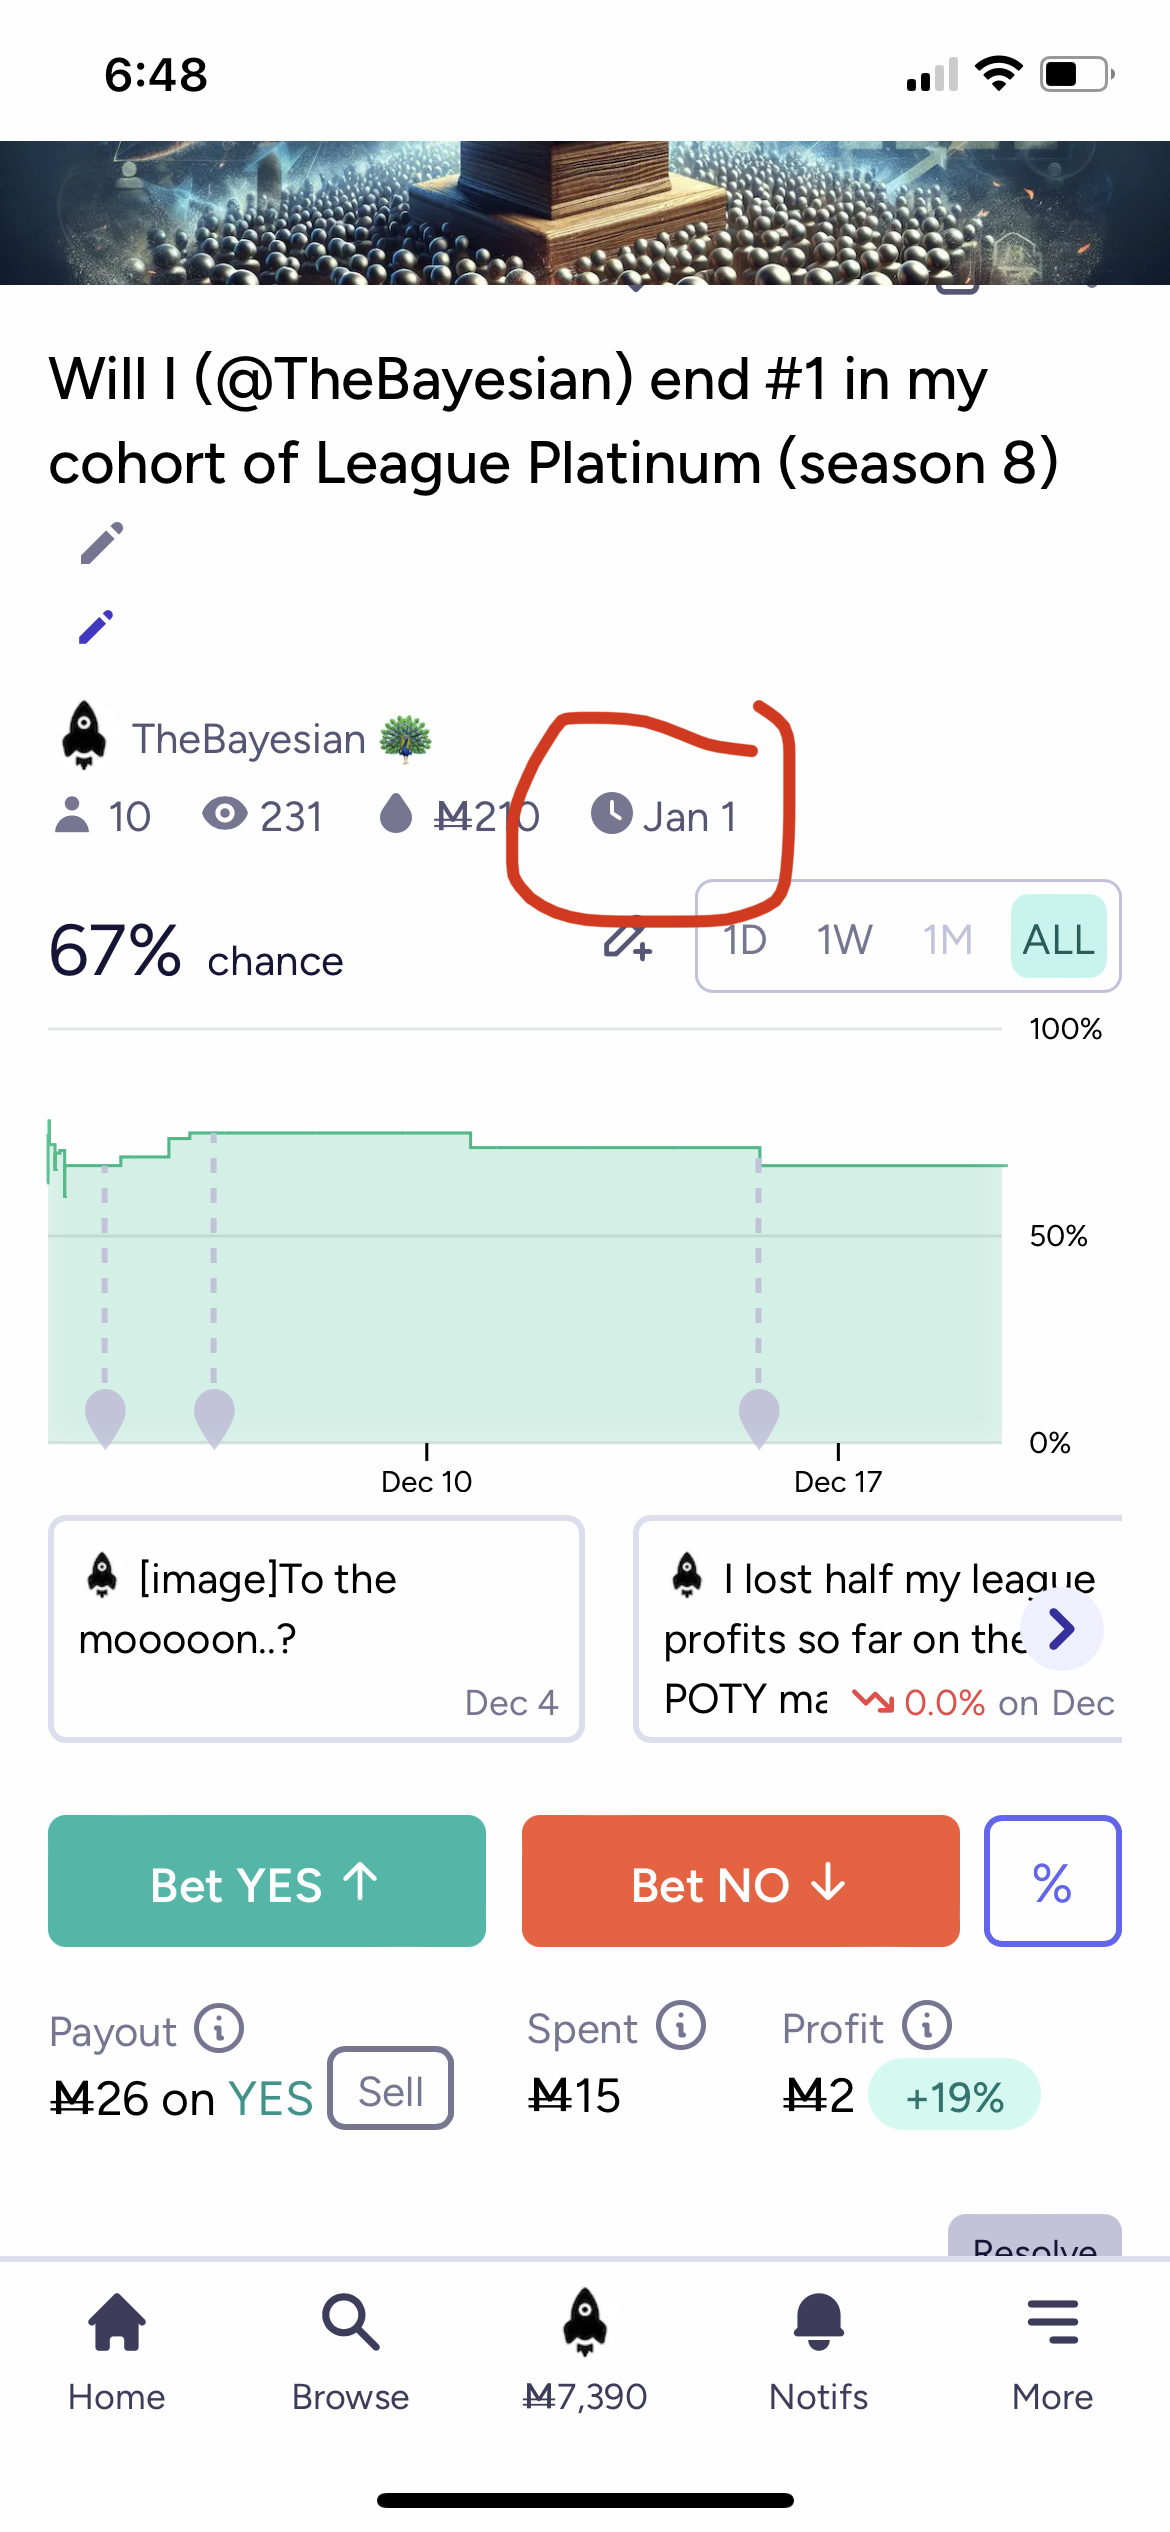The width and height of the screenshot is (1170, 2532).
Task: Tap the blue pencil edit icon
Action: coord(96,627)
